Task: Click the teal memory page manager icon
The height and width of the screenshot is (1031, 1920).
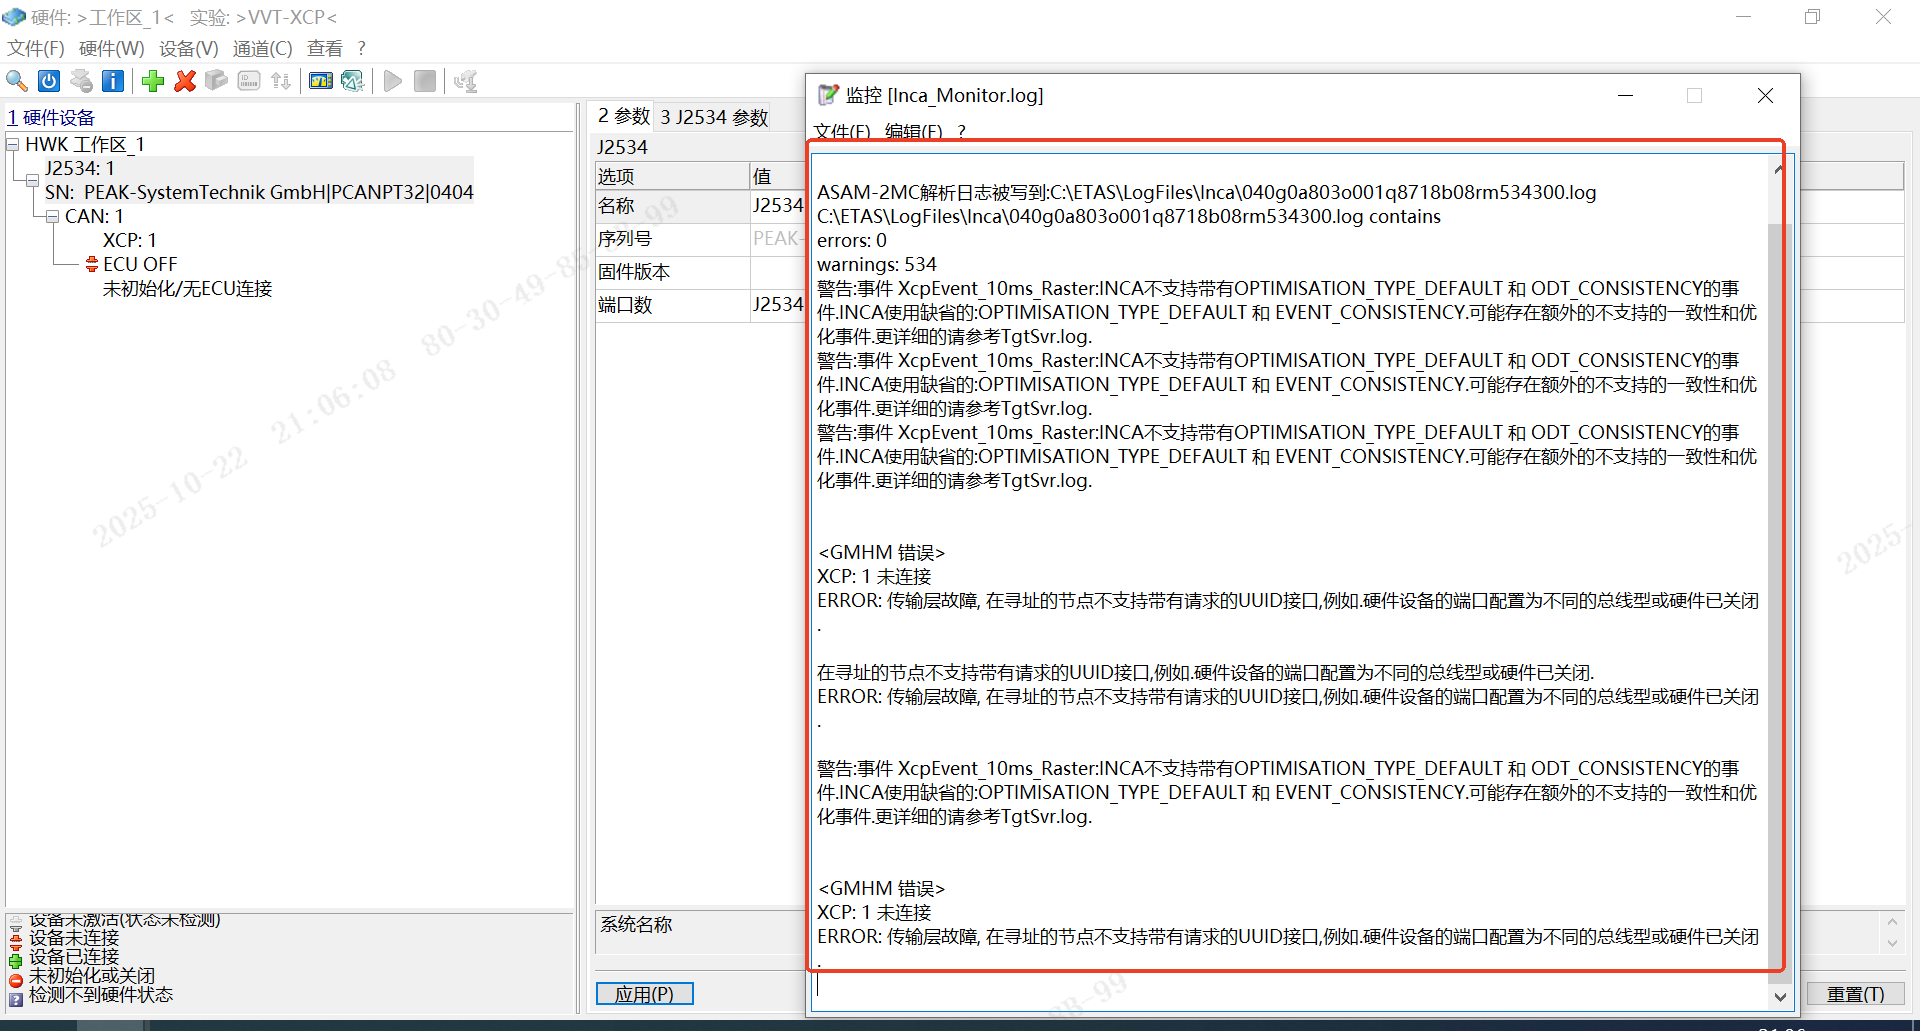Action: tap(353, 81)
